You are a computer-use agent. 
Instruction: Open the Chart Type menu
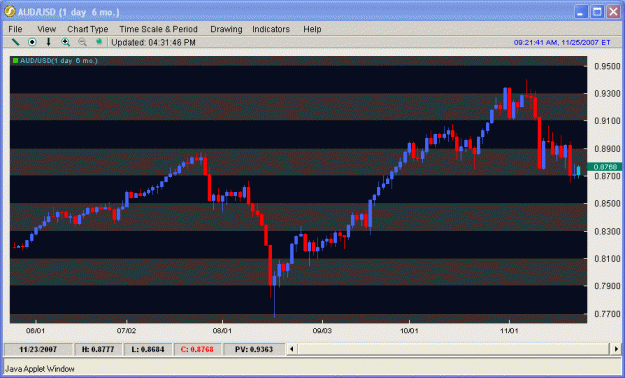click(88, 29)
